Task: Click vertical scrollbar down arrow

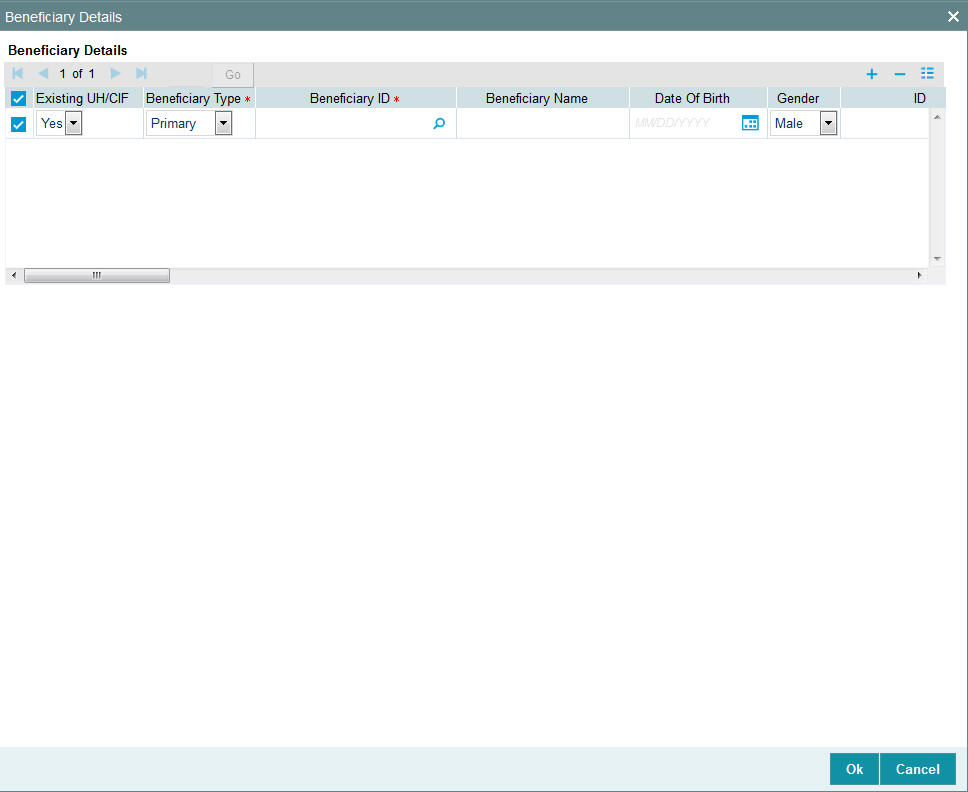Action: (x=937, y=259)
